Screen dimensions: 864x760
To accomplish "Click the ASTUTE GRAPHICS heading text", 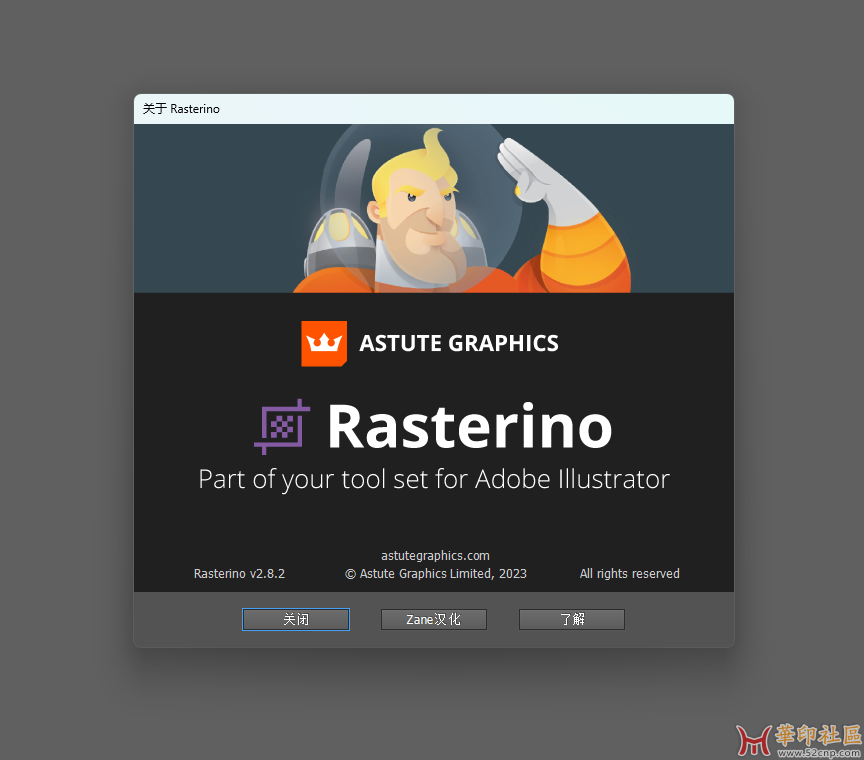I will click(459, 343).
